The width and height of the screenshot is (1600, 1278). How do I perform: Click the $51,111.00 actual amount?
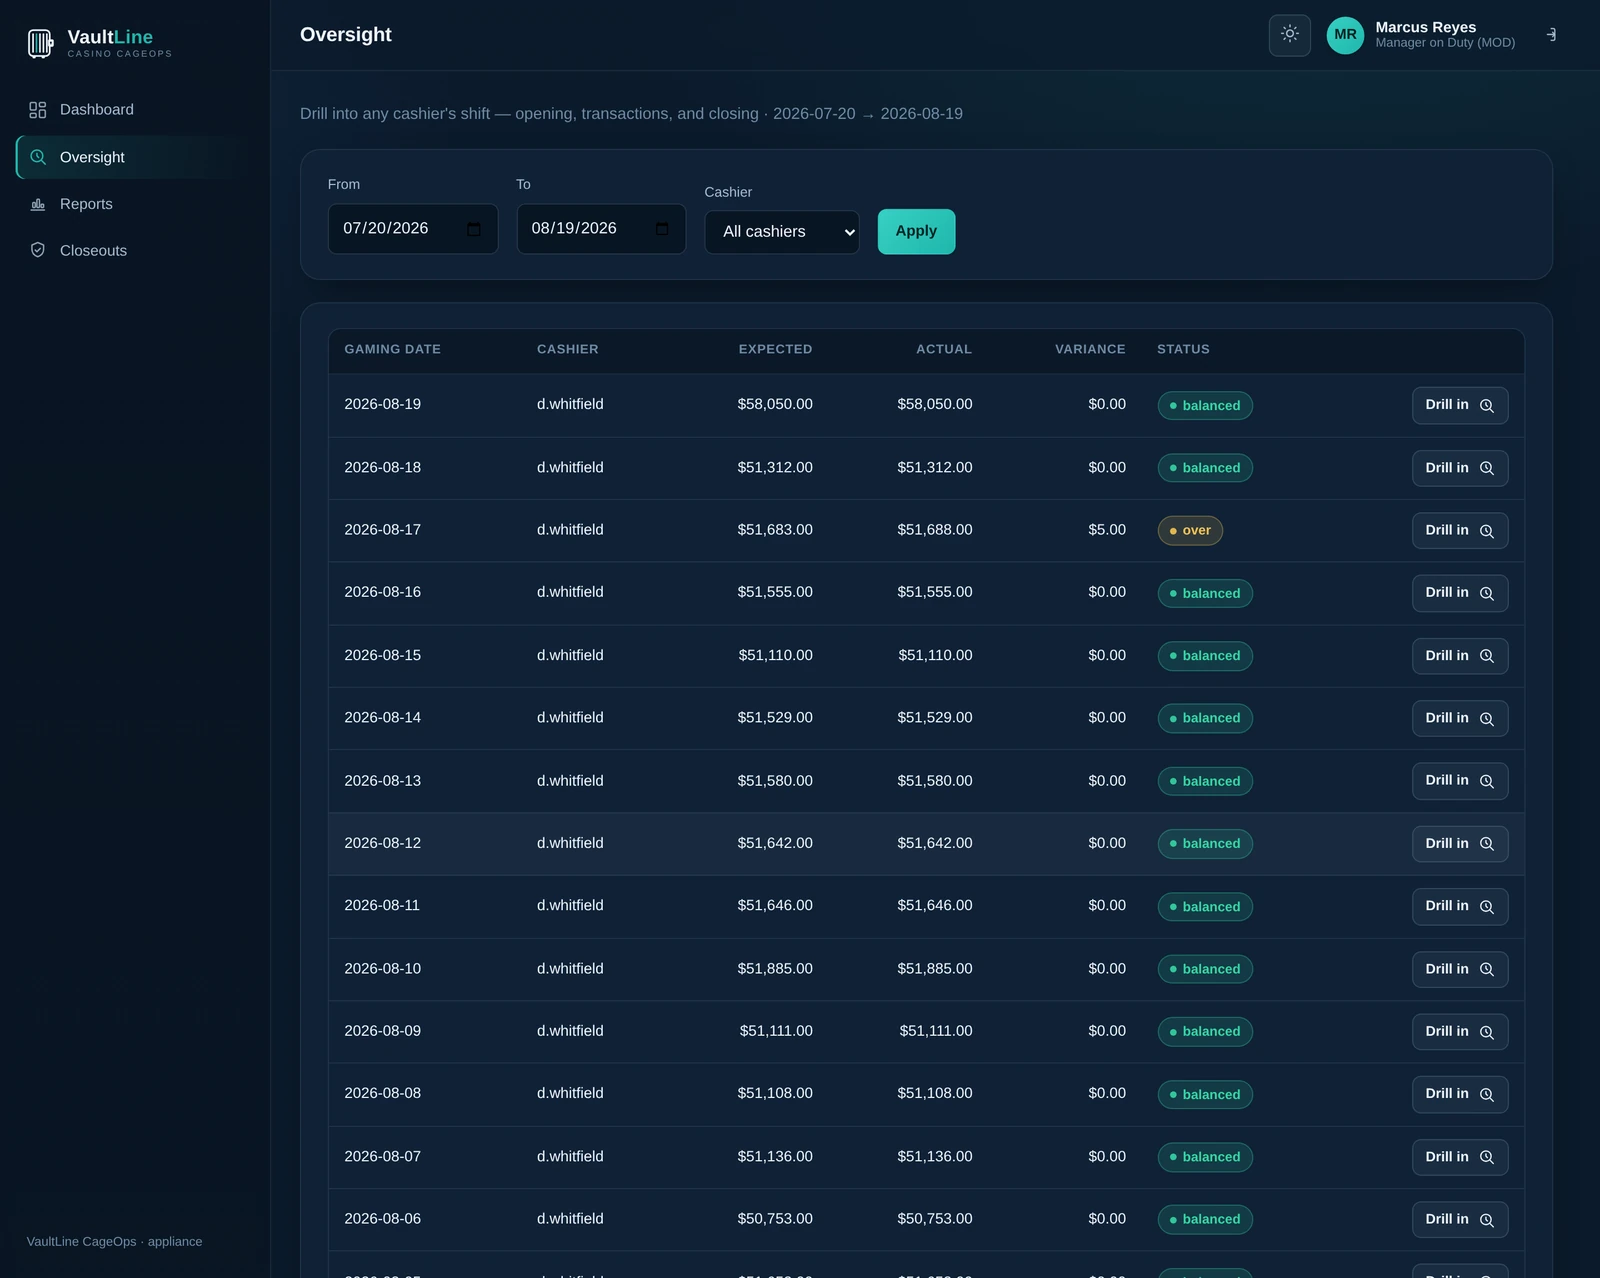click(936, 1031)
